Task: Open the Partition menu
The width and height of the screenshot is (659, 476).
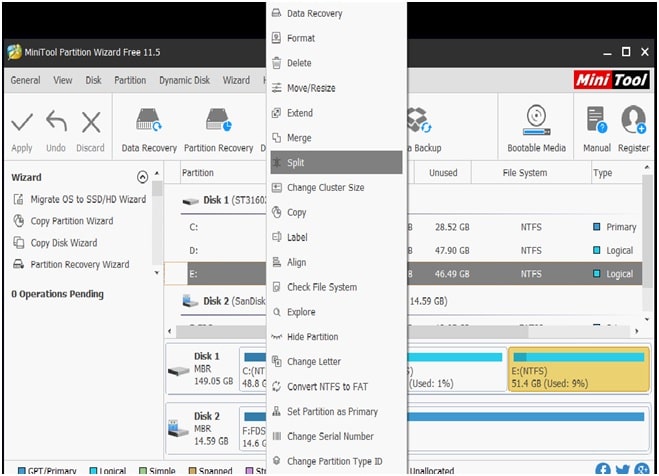Action: pos(130,80)
